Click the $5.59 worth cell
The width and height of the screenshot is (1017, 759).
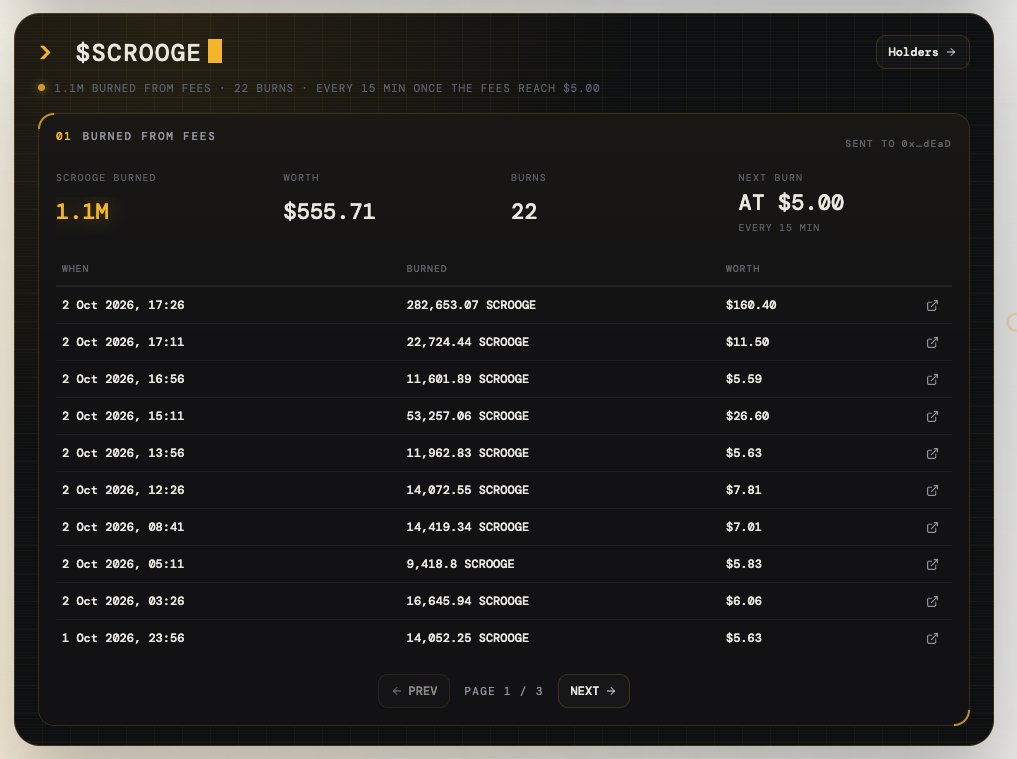[x=744, y=379]
